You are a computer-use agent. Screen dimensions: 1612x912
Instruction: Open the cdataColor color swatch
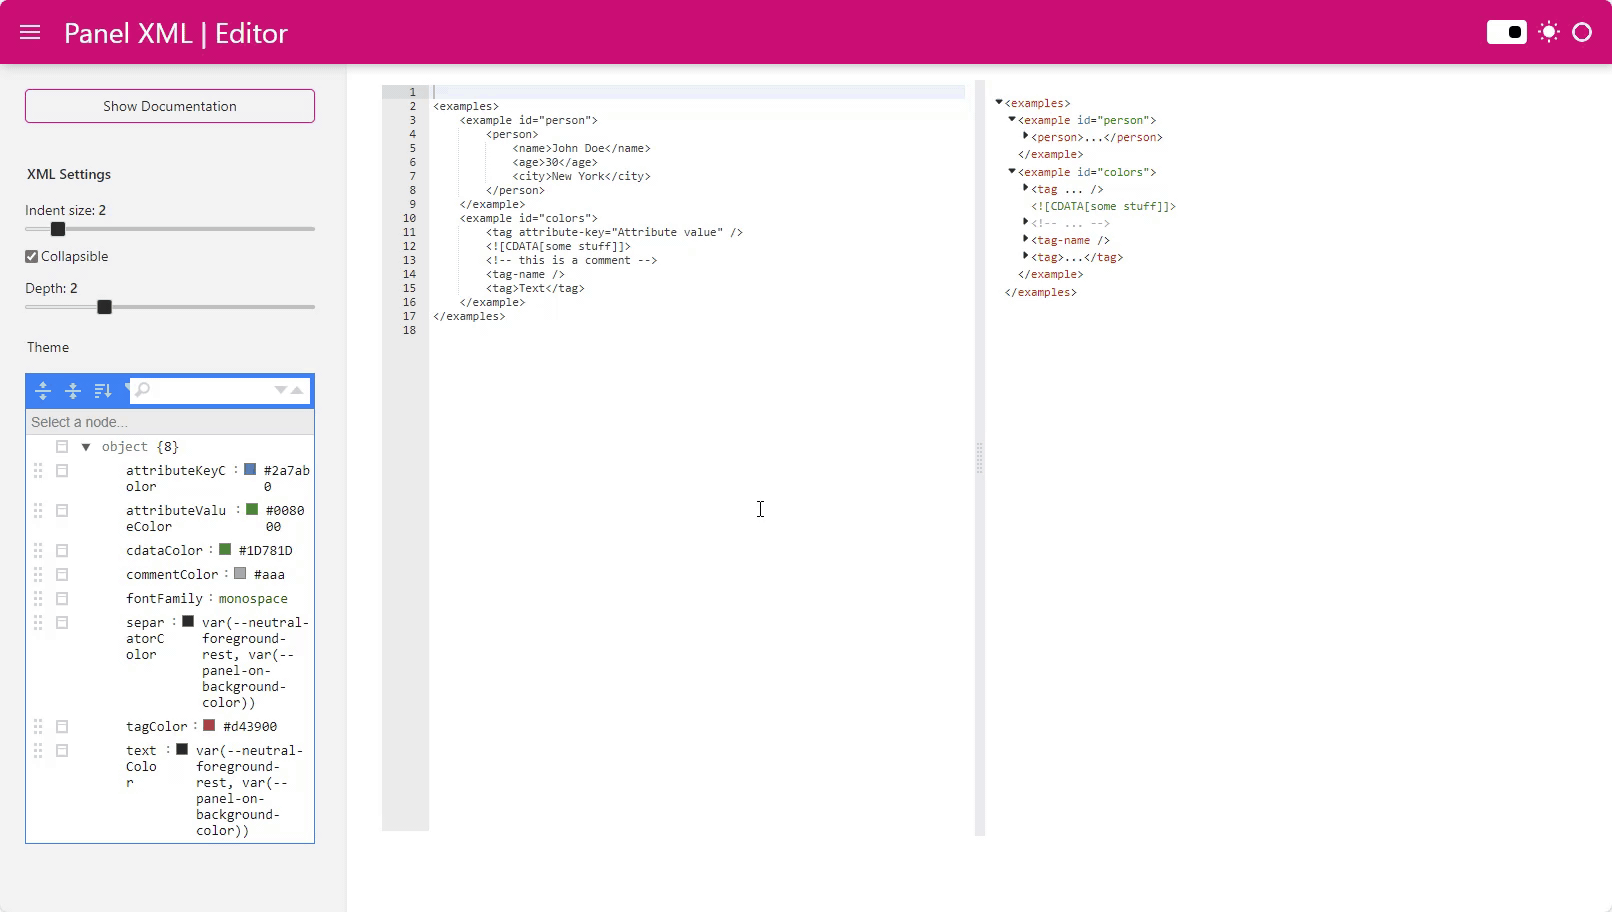coord(227,549)
